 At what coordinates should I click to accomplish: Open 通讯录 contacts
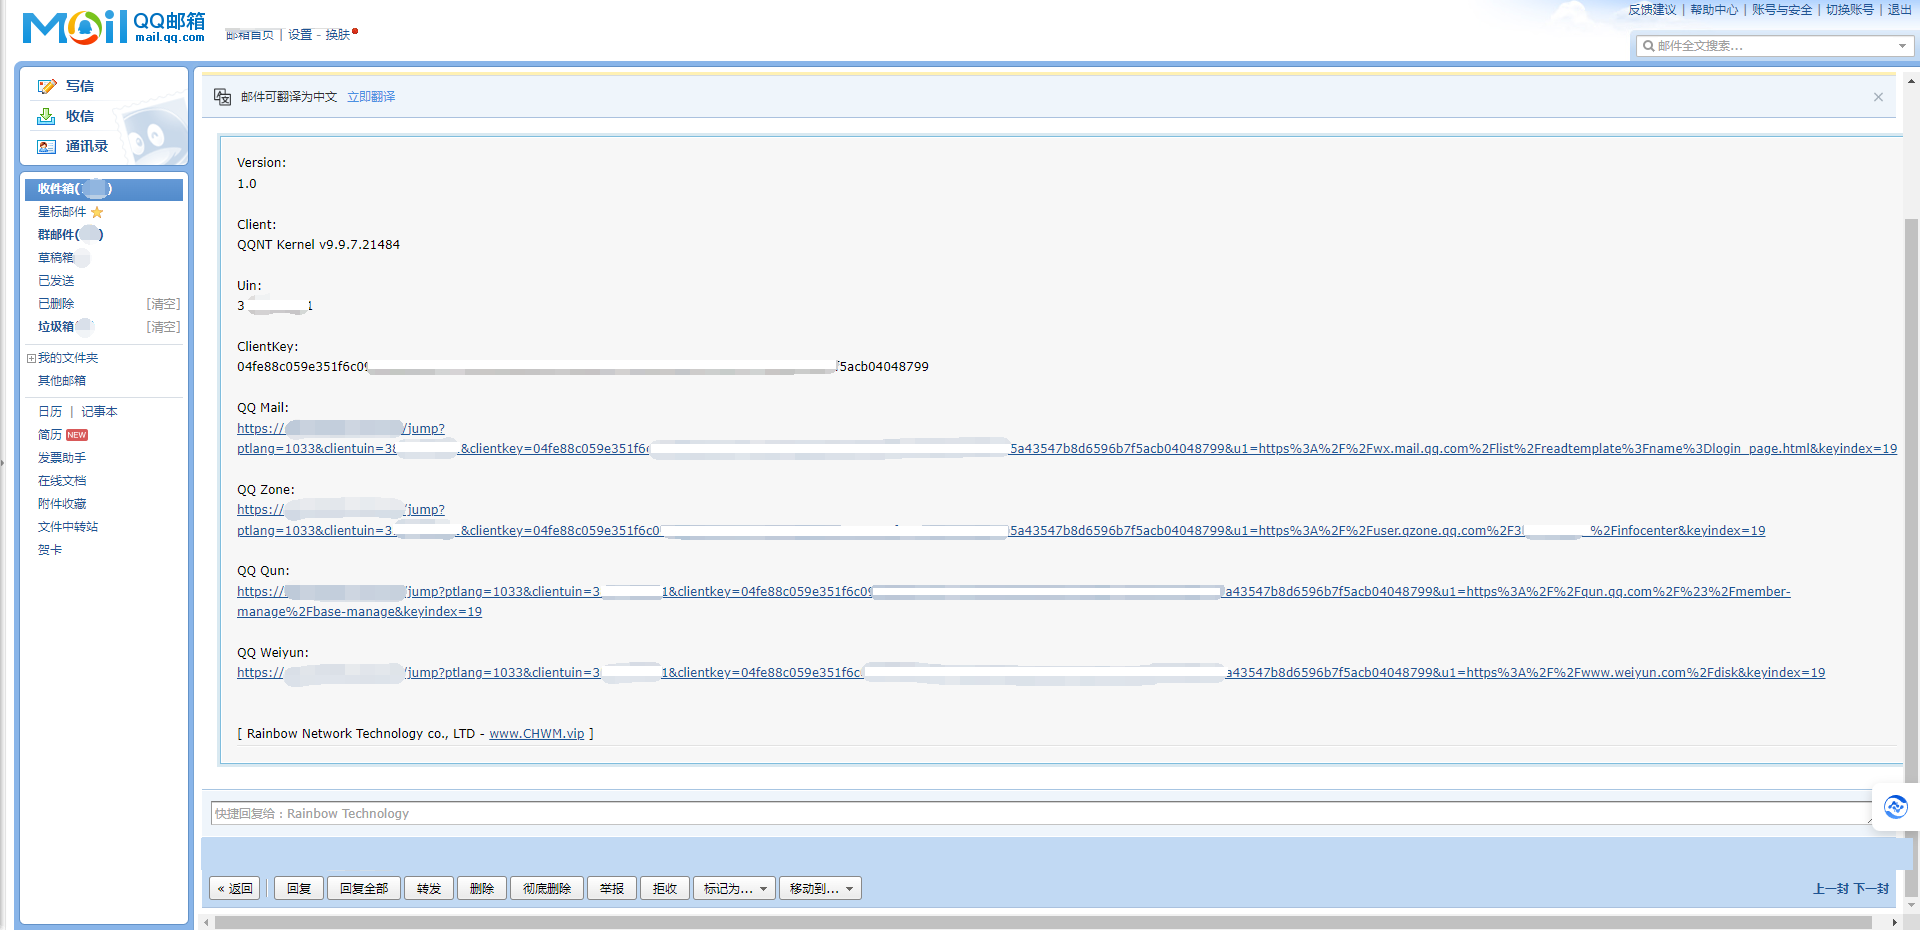[x=87, y=147]
